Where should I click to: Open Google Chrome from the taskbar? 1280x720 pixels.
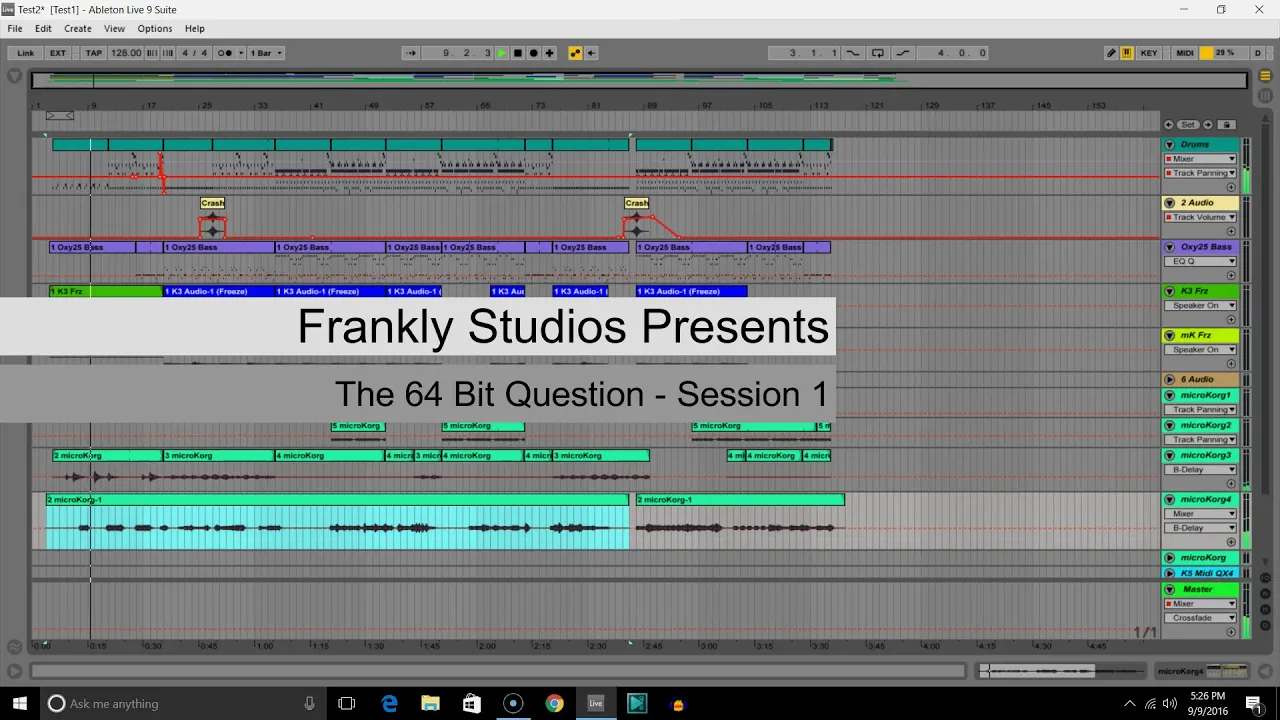(554, 704)
